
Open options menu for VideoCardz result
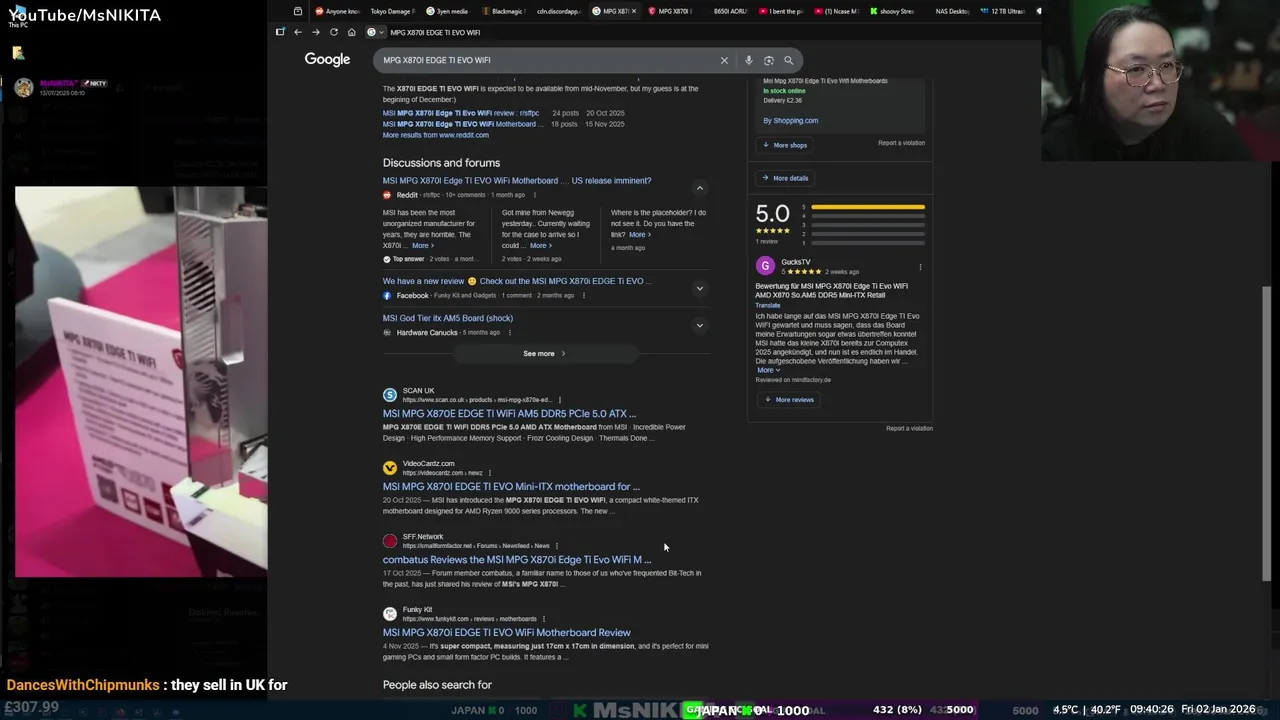point(492,473)
